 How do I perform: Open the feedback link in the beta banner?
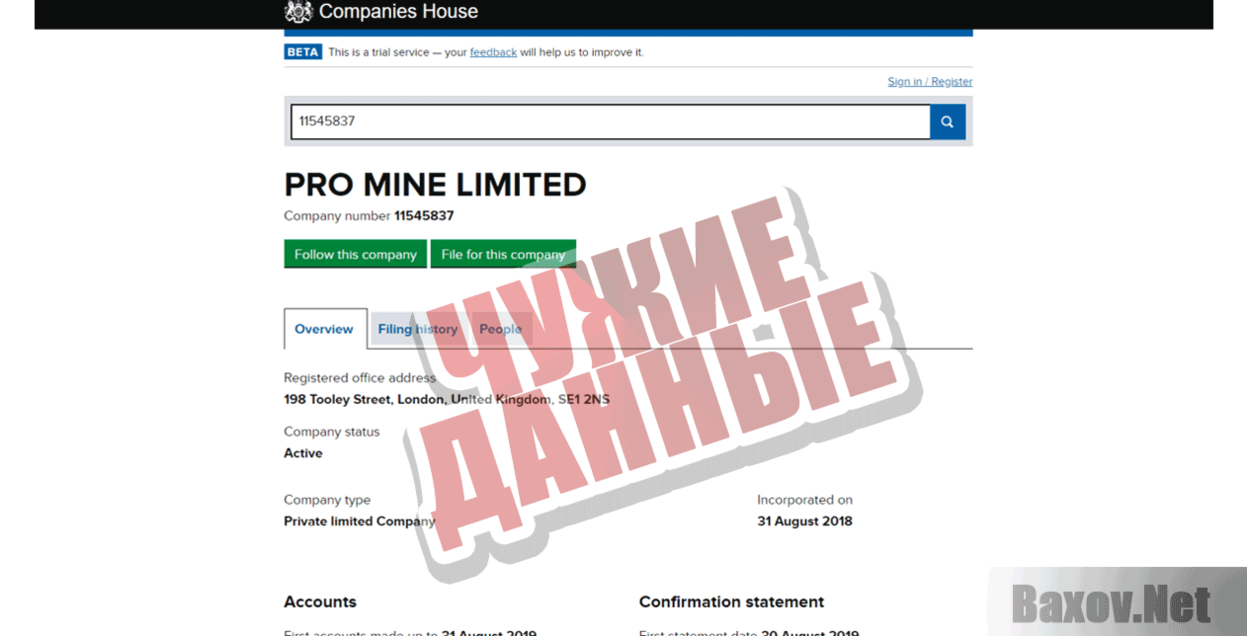[x=493, y=52]
